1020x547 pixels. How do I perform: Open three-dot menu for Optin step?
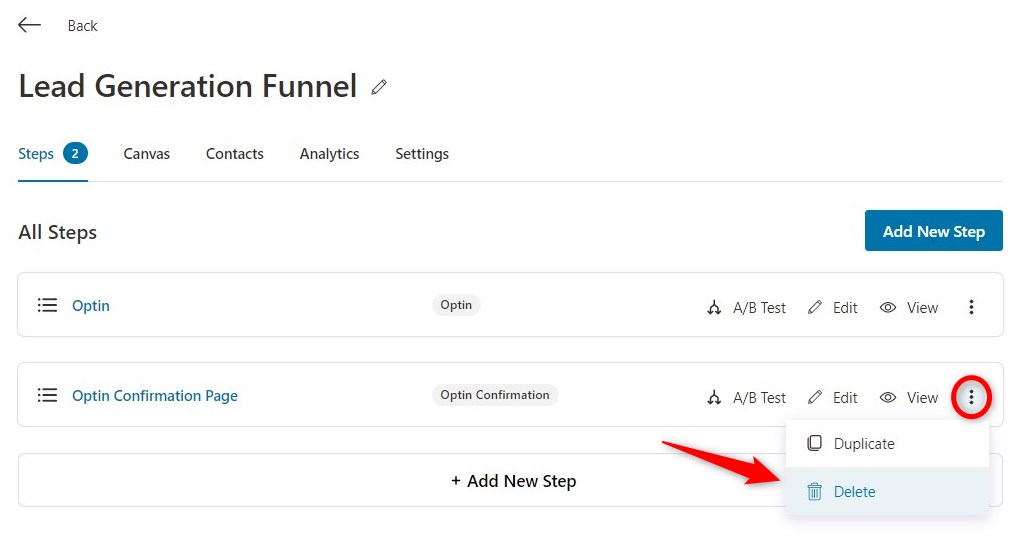point(971,307)
